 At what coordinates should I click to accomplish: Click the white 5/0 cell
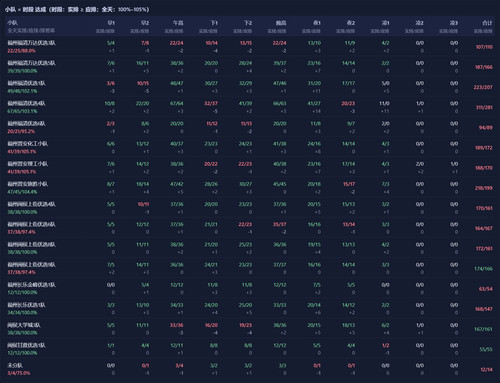coord(385,83)
